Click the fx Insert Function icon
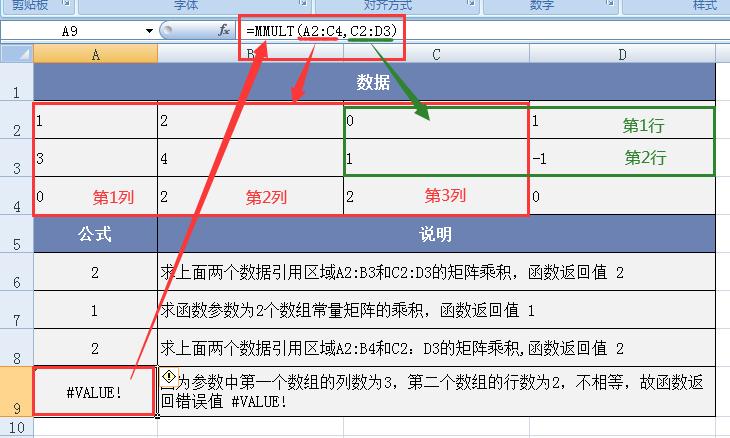Viewport: 730px width, 438px height. (223, 31)
